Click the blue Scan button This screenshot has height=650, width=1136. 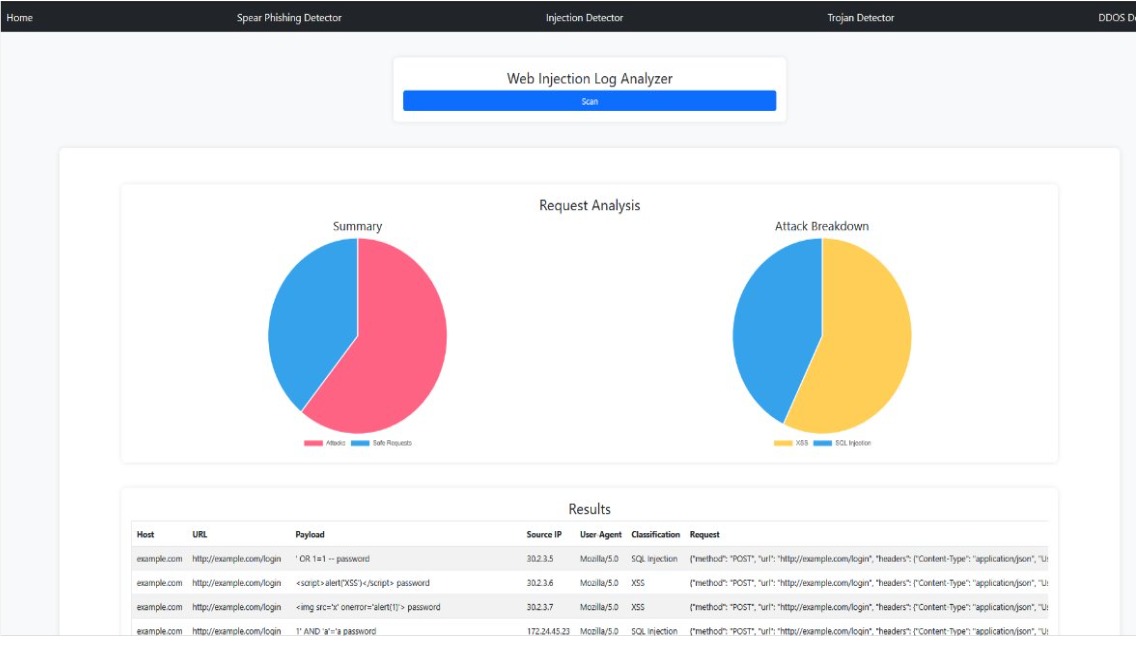tap(589, 101)
